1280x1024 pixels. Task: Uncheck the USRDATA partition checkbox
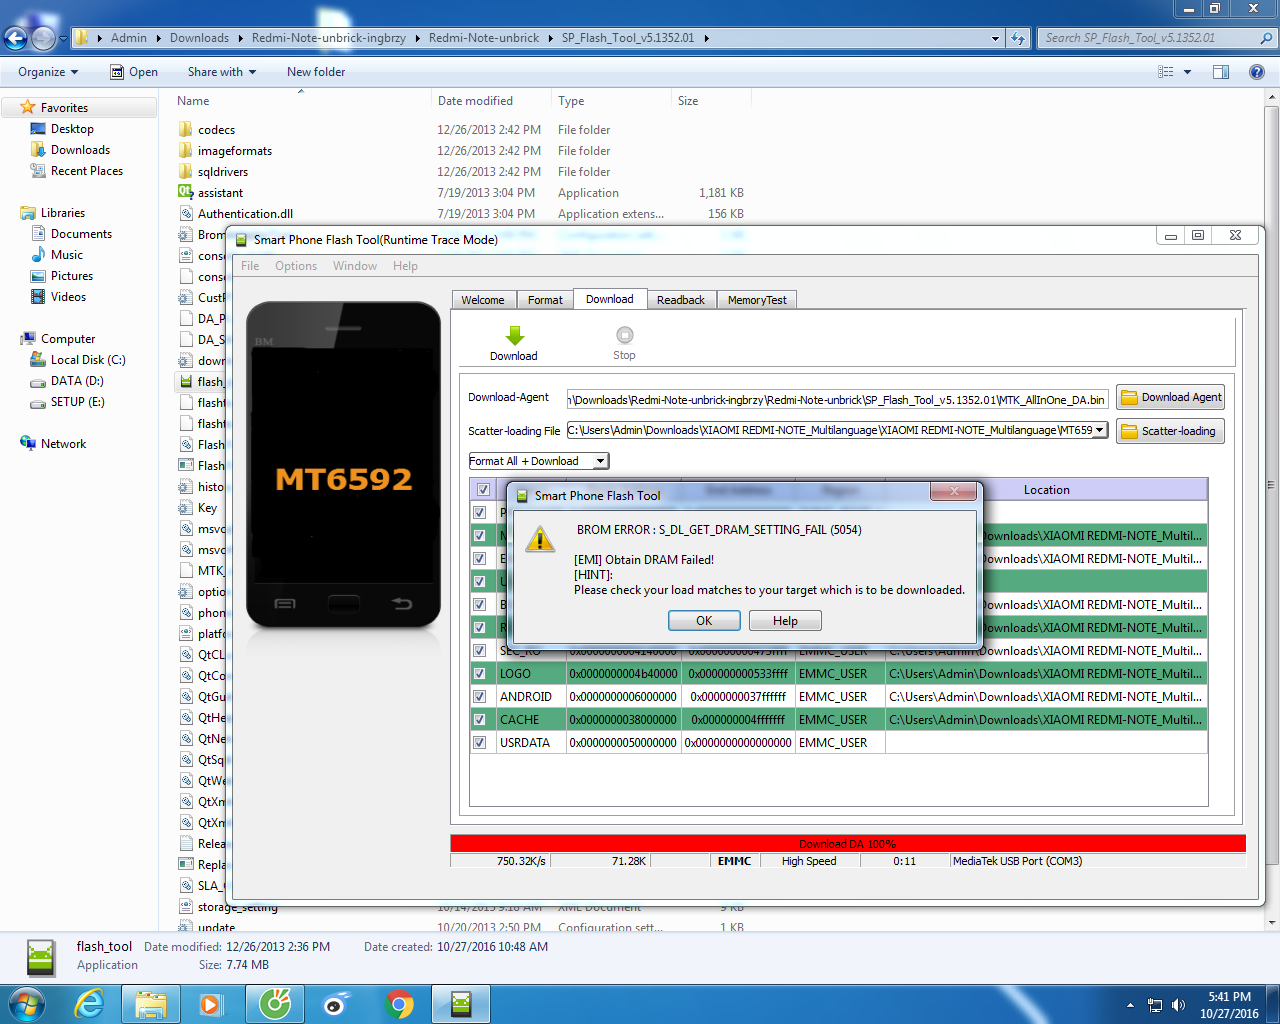(479, 743)
